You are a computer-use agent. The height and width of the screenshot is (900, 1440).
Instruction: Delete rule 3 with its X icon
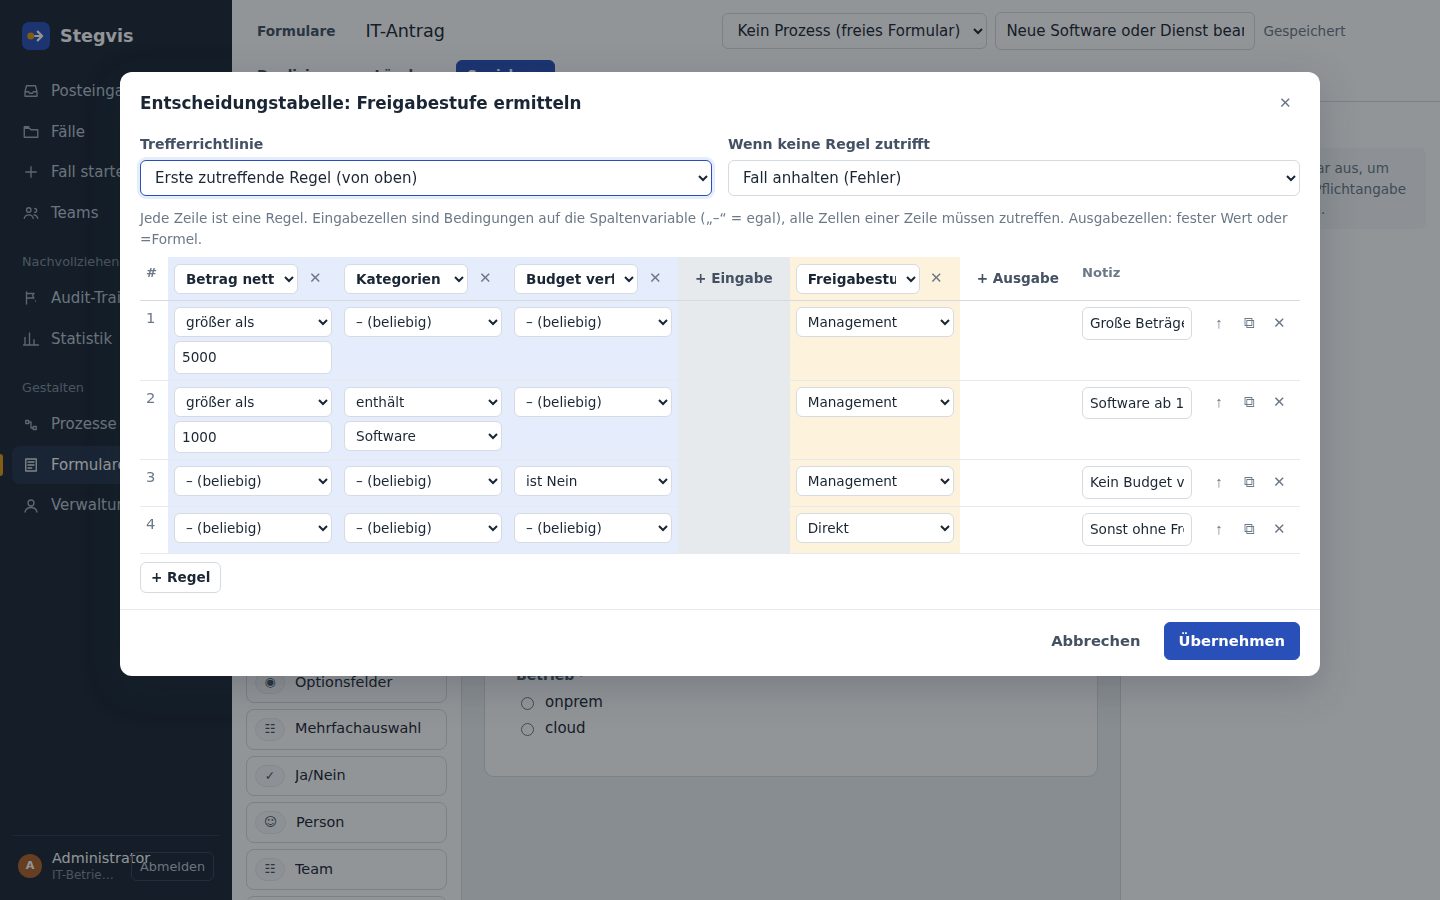pos(1279,482)
